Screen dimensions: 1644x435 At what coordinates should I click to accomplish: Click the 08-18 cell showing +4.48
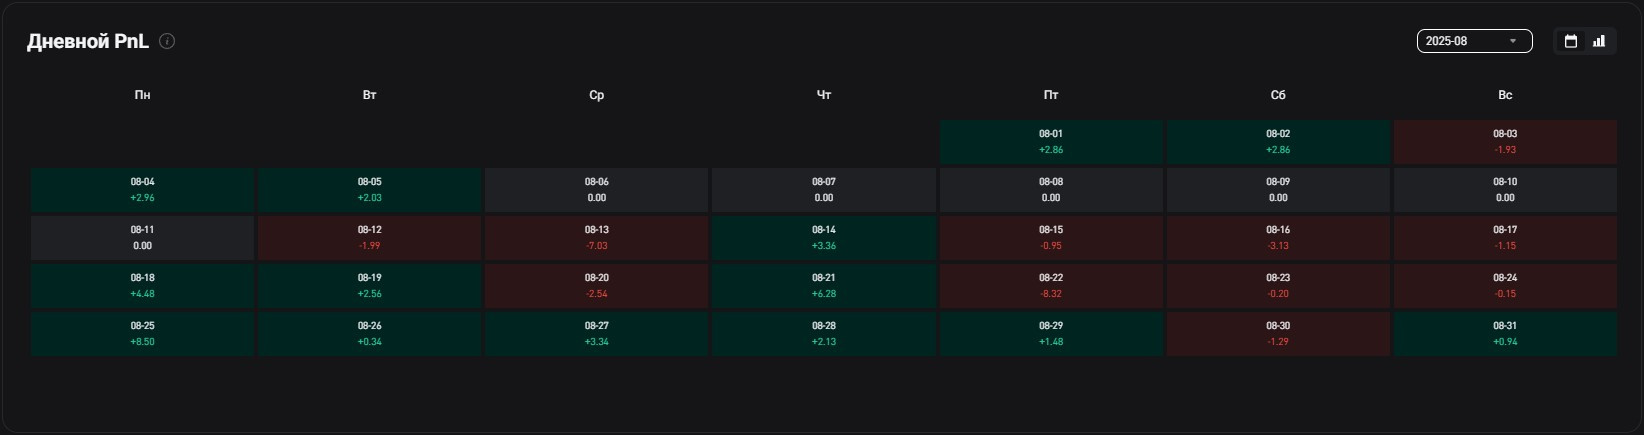tap(142, 286)
